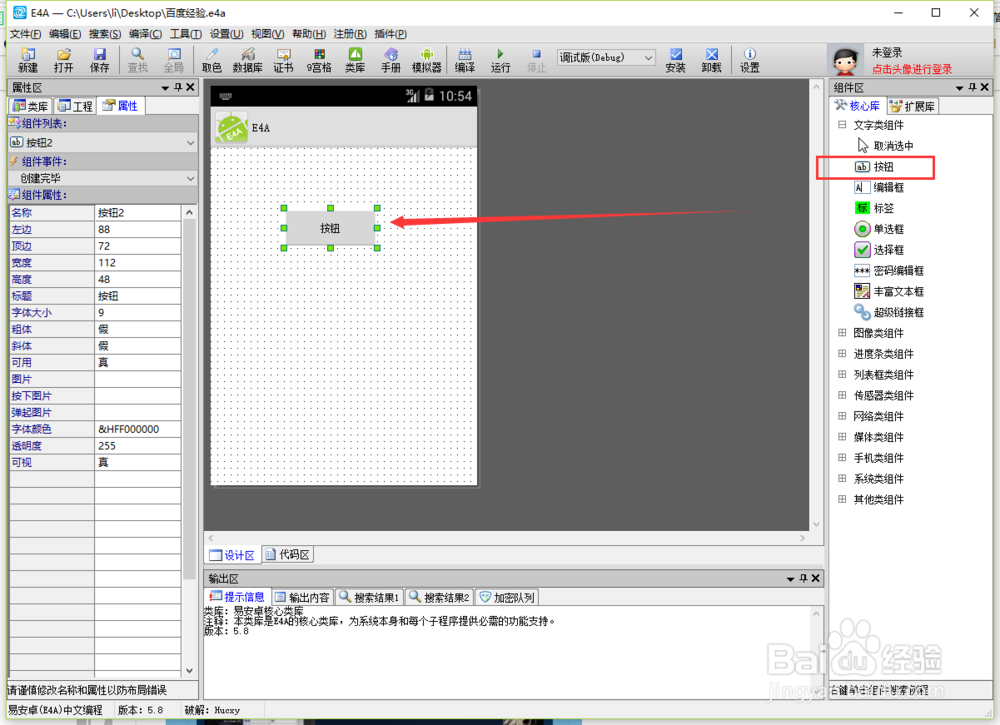
Task: Expand the 媒体类组件 tree node
Action: pyautogui.click(x=842, y=437)
